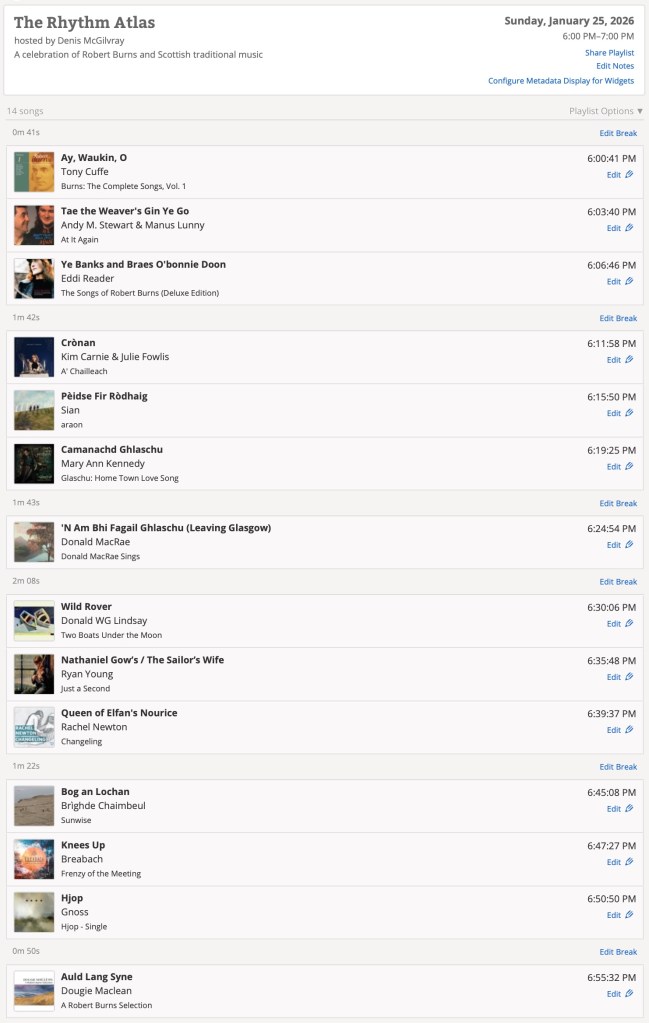Click the edit pencil icon for Camanachd Ghlaschu

point(629,467)
